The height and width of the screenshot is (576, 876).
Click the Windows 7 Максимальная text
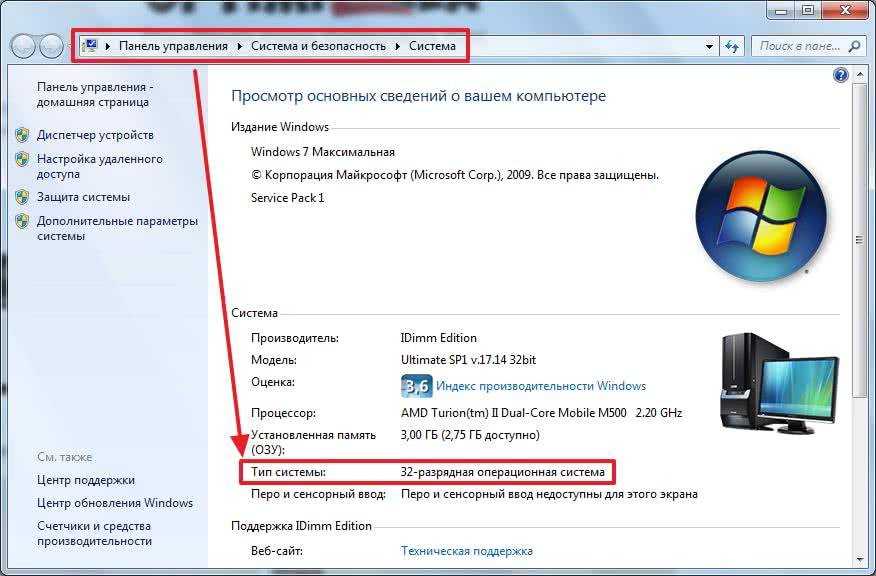pyautogui.click(x=323, y=152)
